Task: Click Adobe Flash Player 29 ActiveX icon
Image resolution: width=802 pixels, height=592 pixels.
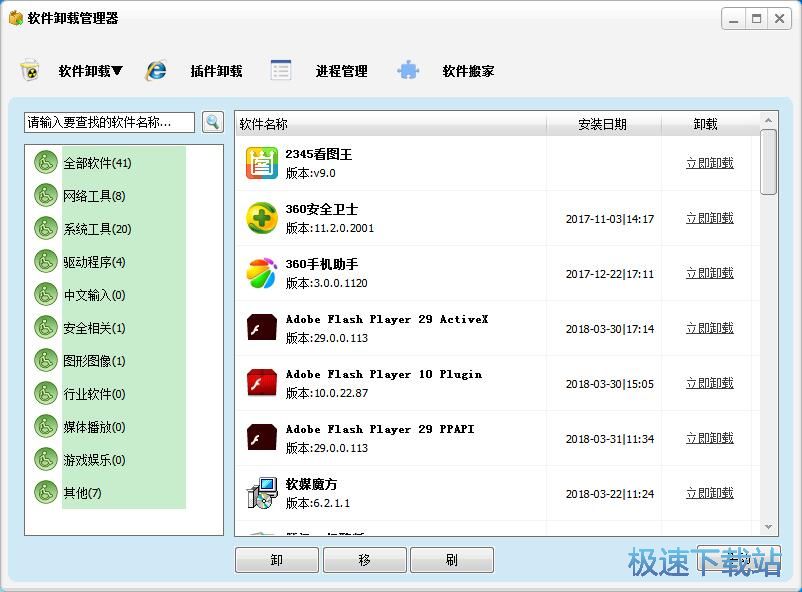Action: 262,328
